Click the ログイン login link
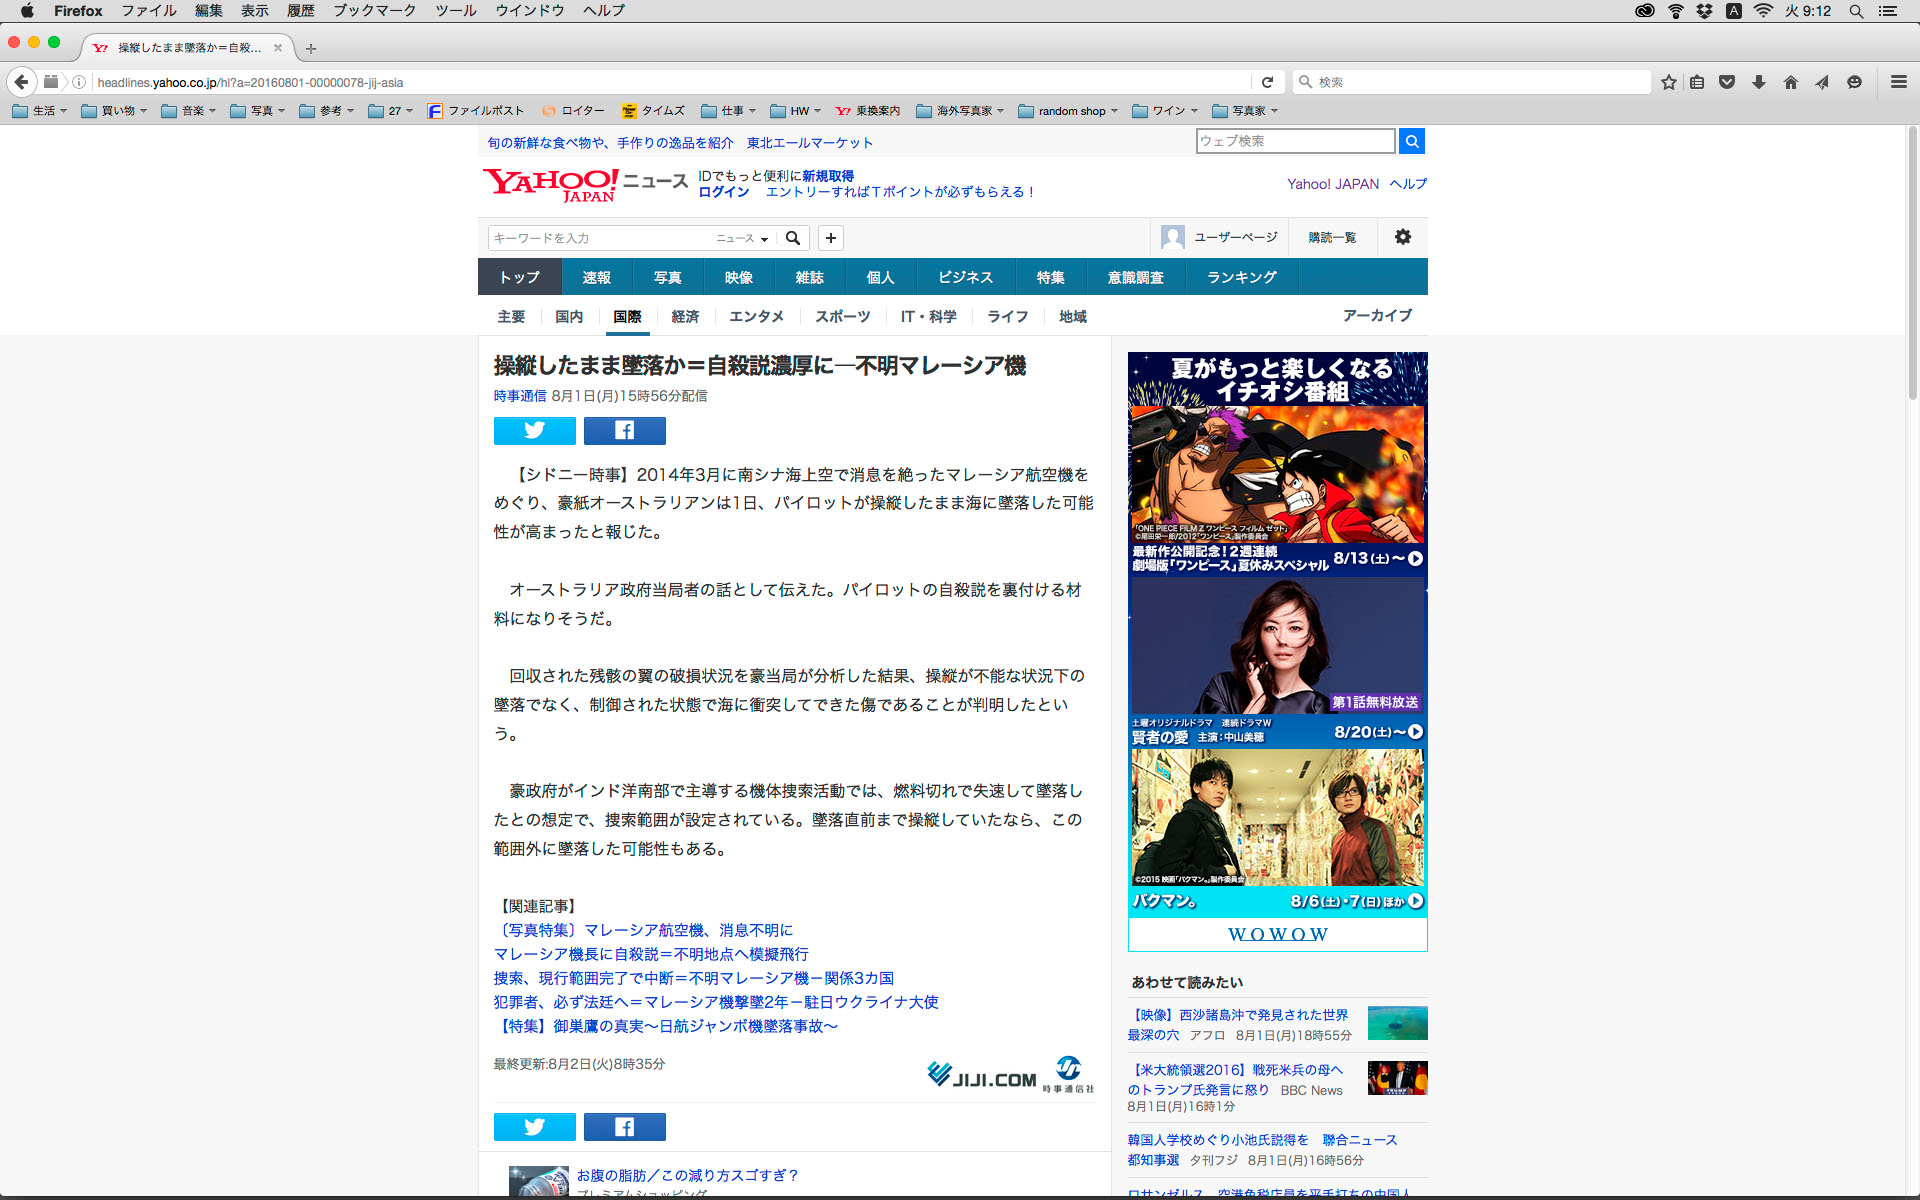The image size is (1920, 1200). (723, 192)
